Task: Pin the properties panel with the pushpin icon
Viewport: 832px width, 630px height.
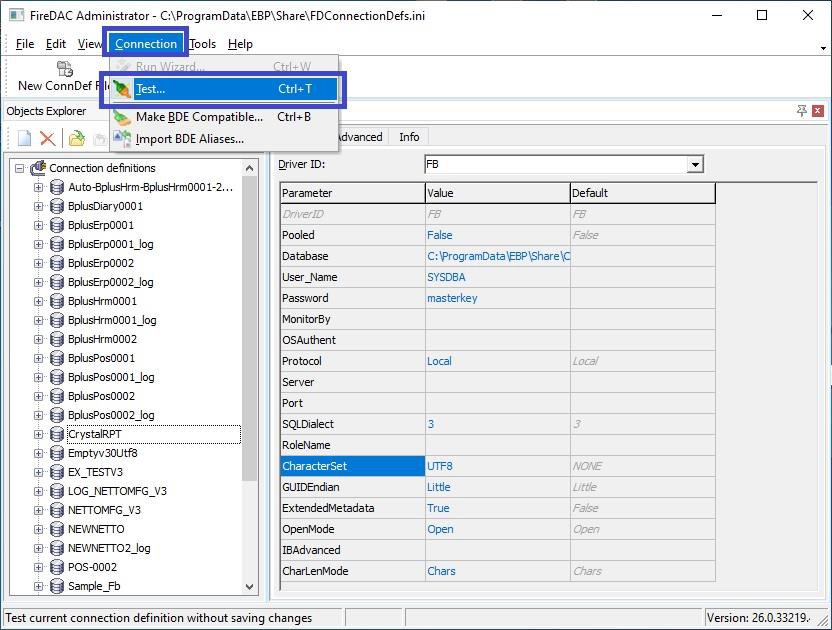Action: (801, 111)
